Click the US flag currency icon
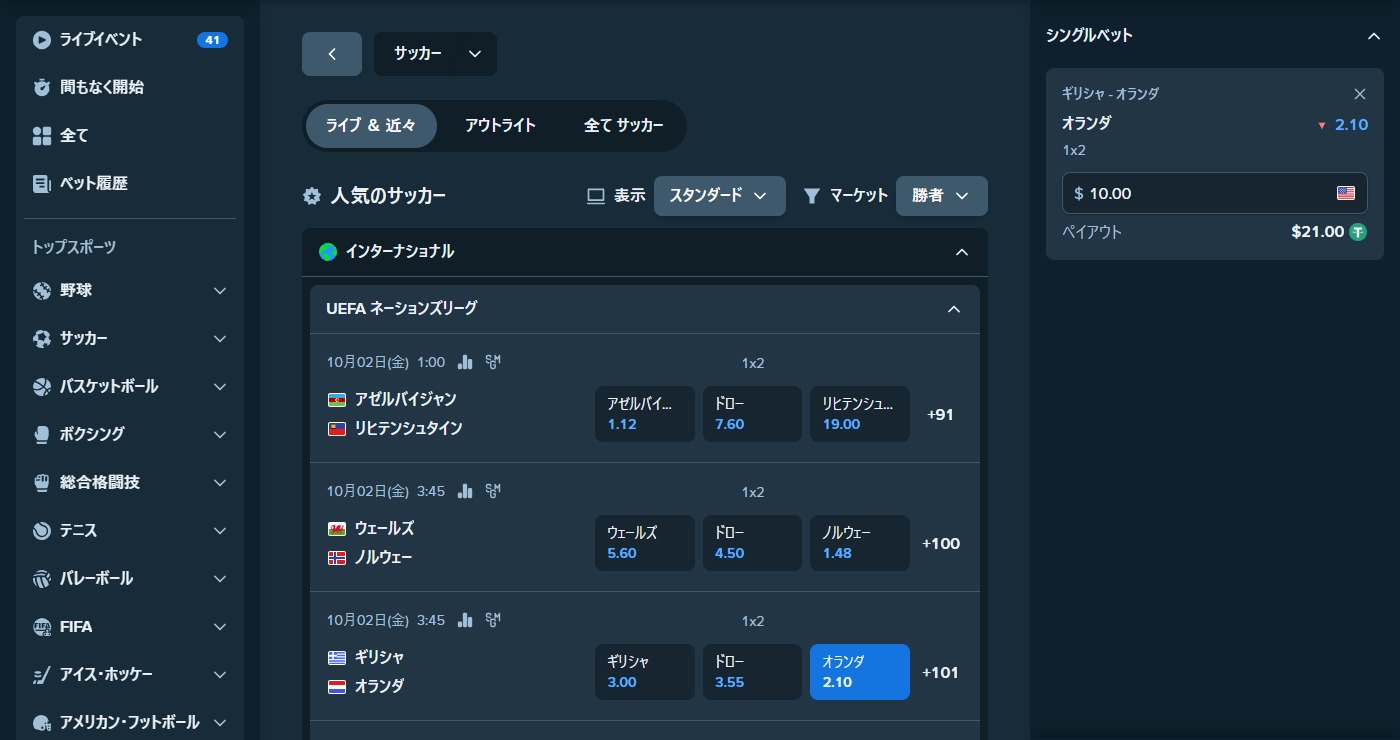Image resolution: width=1400 pixels, height=740 pixels. [x=1346, y=194]
